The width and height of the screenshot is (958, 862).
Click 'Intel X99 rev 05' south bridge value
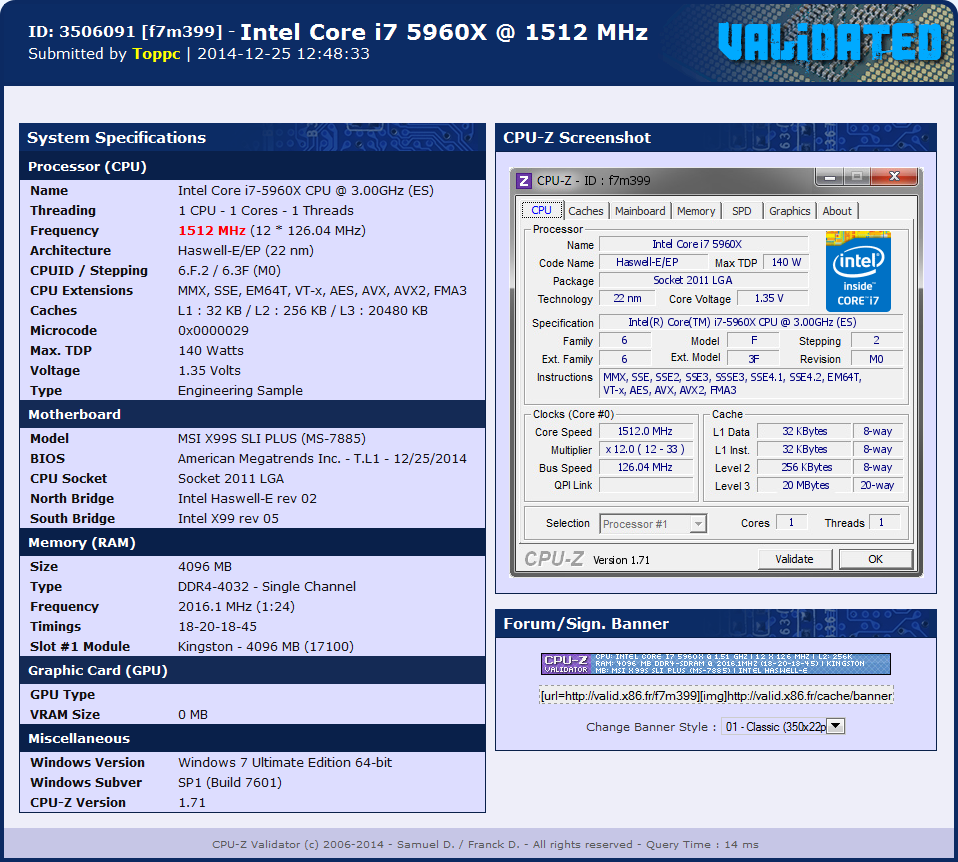pos(228,519)
